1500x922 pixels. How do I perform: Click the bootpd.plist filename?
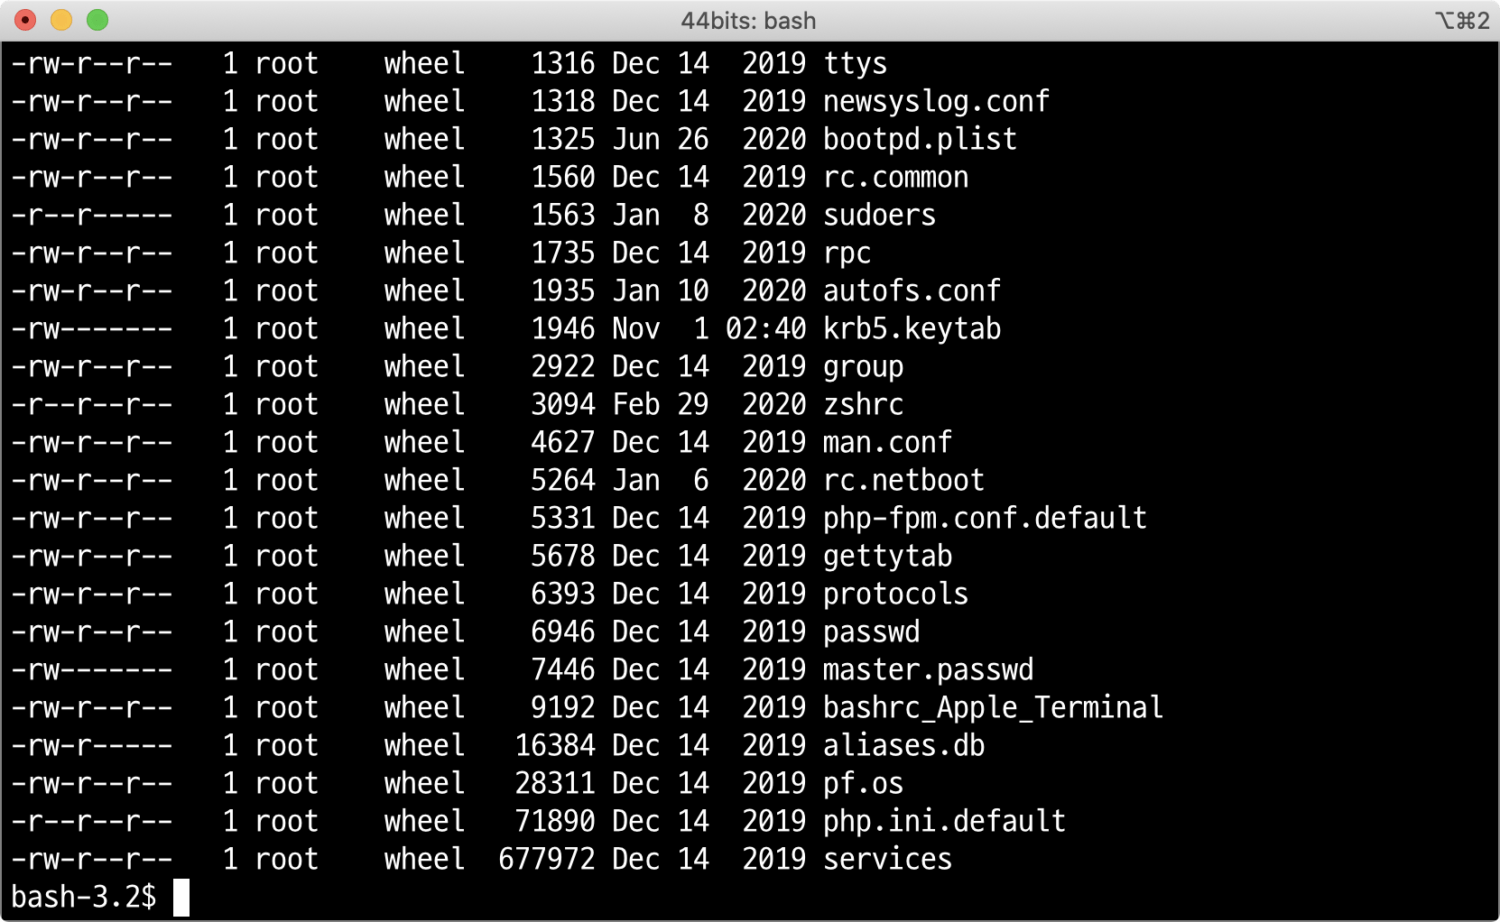coord(919,139)
